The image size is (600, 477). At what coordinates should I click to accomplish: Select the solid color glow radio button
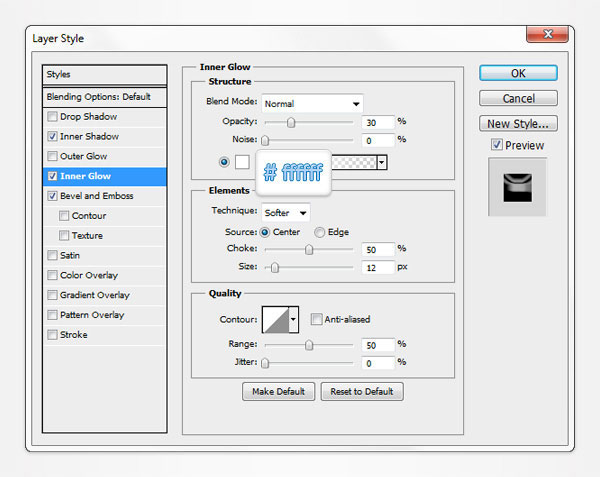pyautogui.click(x=223, y=162)
